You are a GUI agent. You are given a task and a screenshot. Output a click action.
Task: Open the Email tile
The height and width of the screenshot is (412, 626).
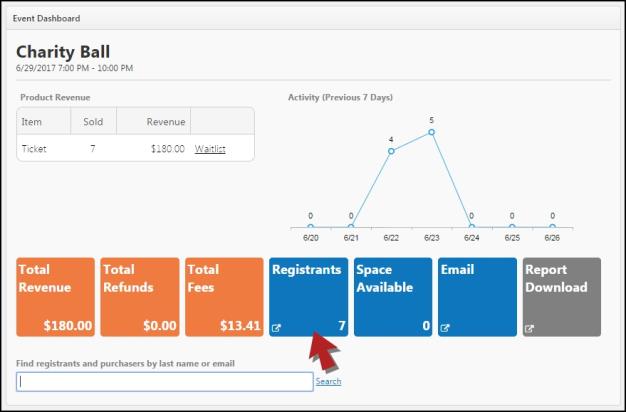[477, 297]
